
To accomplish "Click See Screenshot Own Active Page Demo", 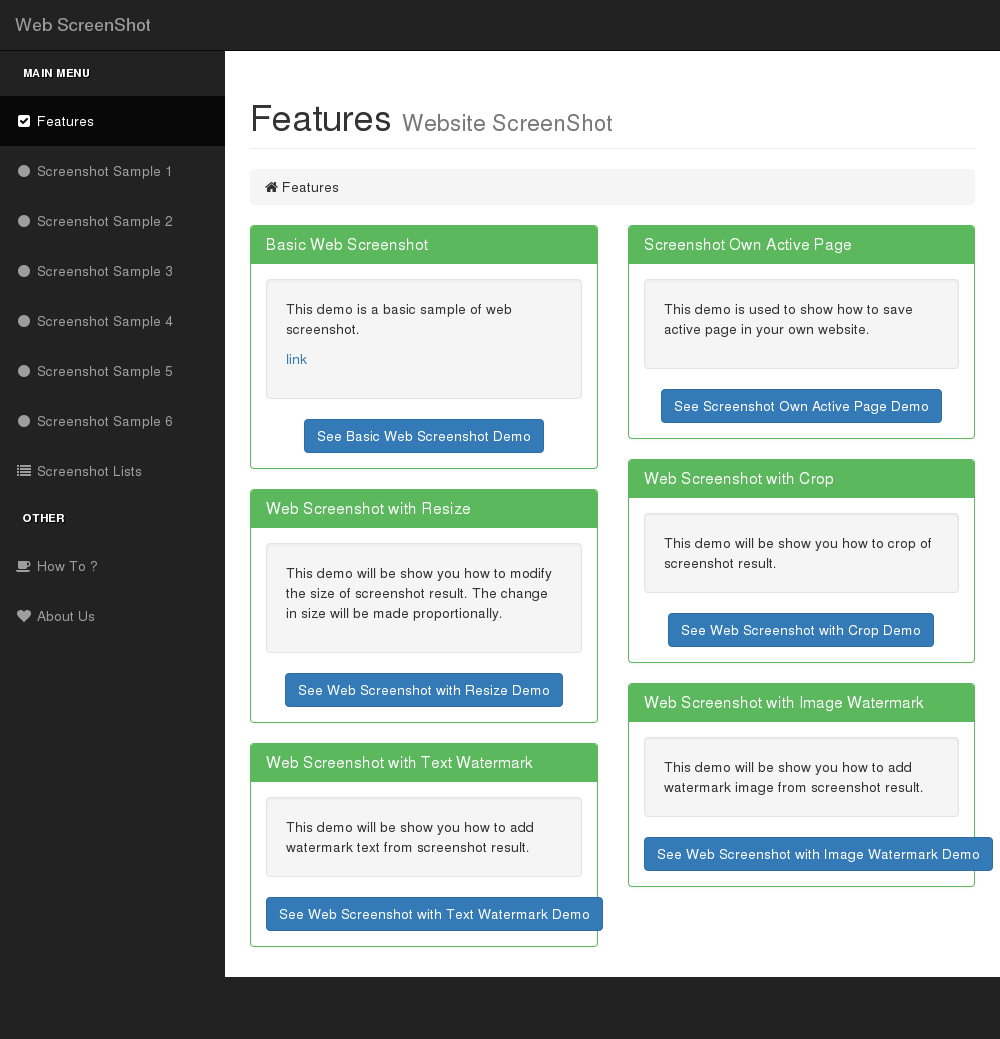I will (801, 406).
